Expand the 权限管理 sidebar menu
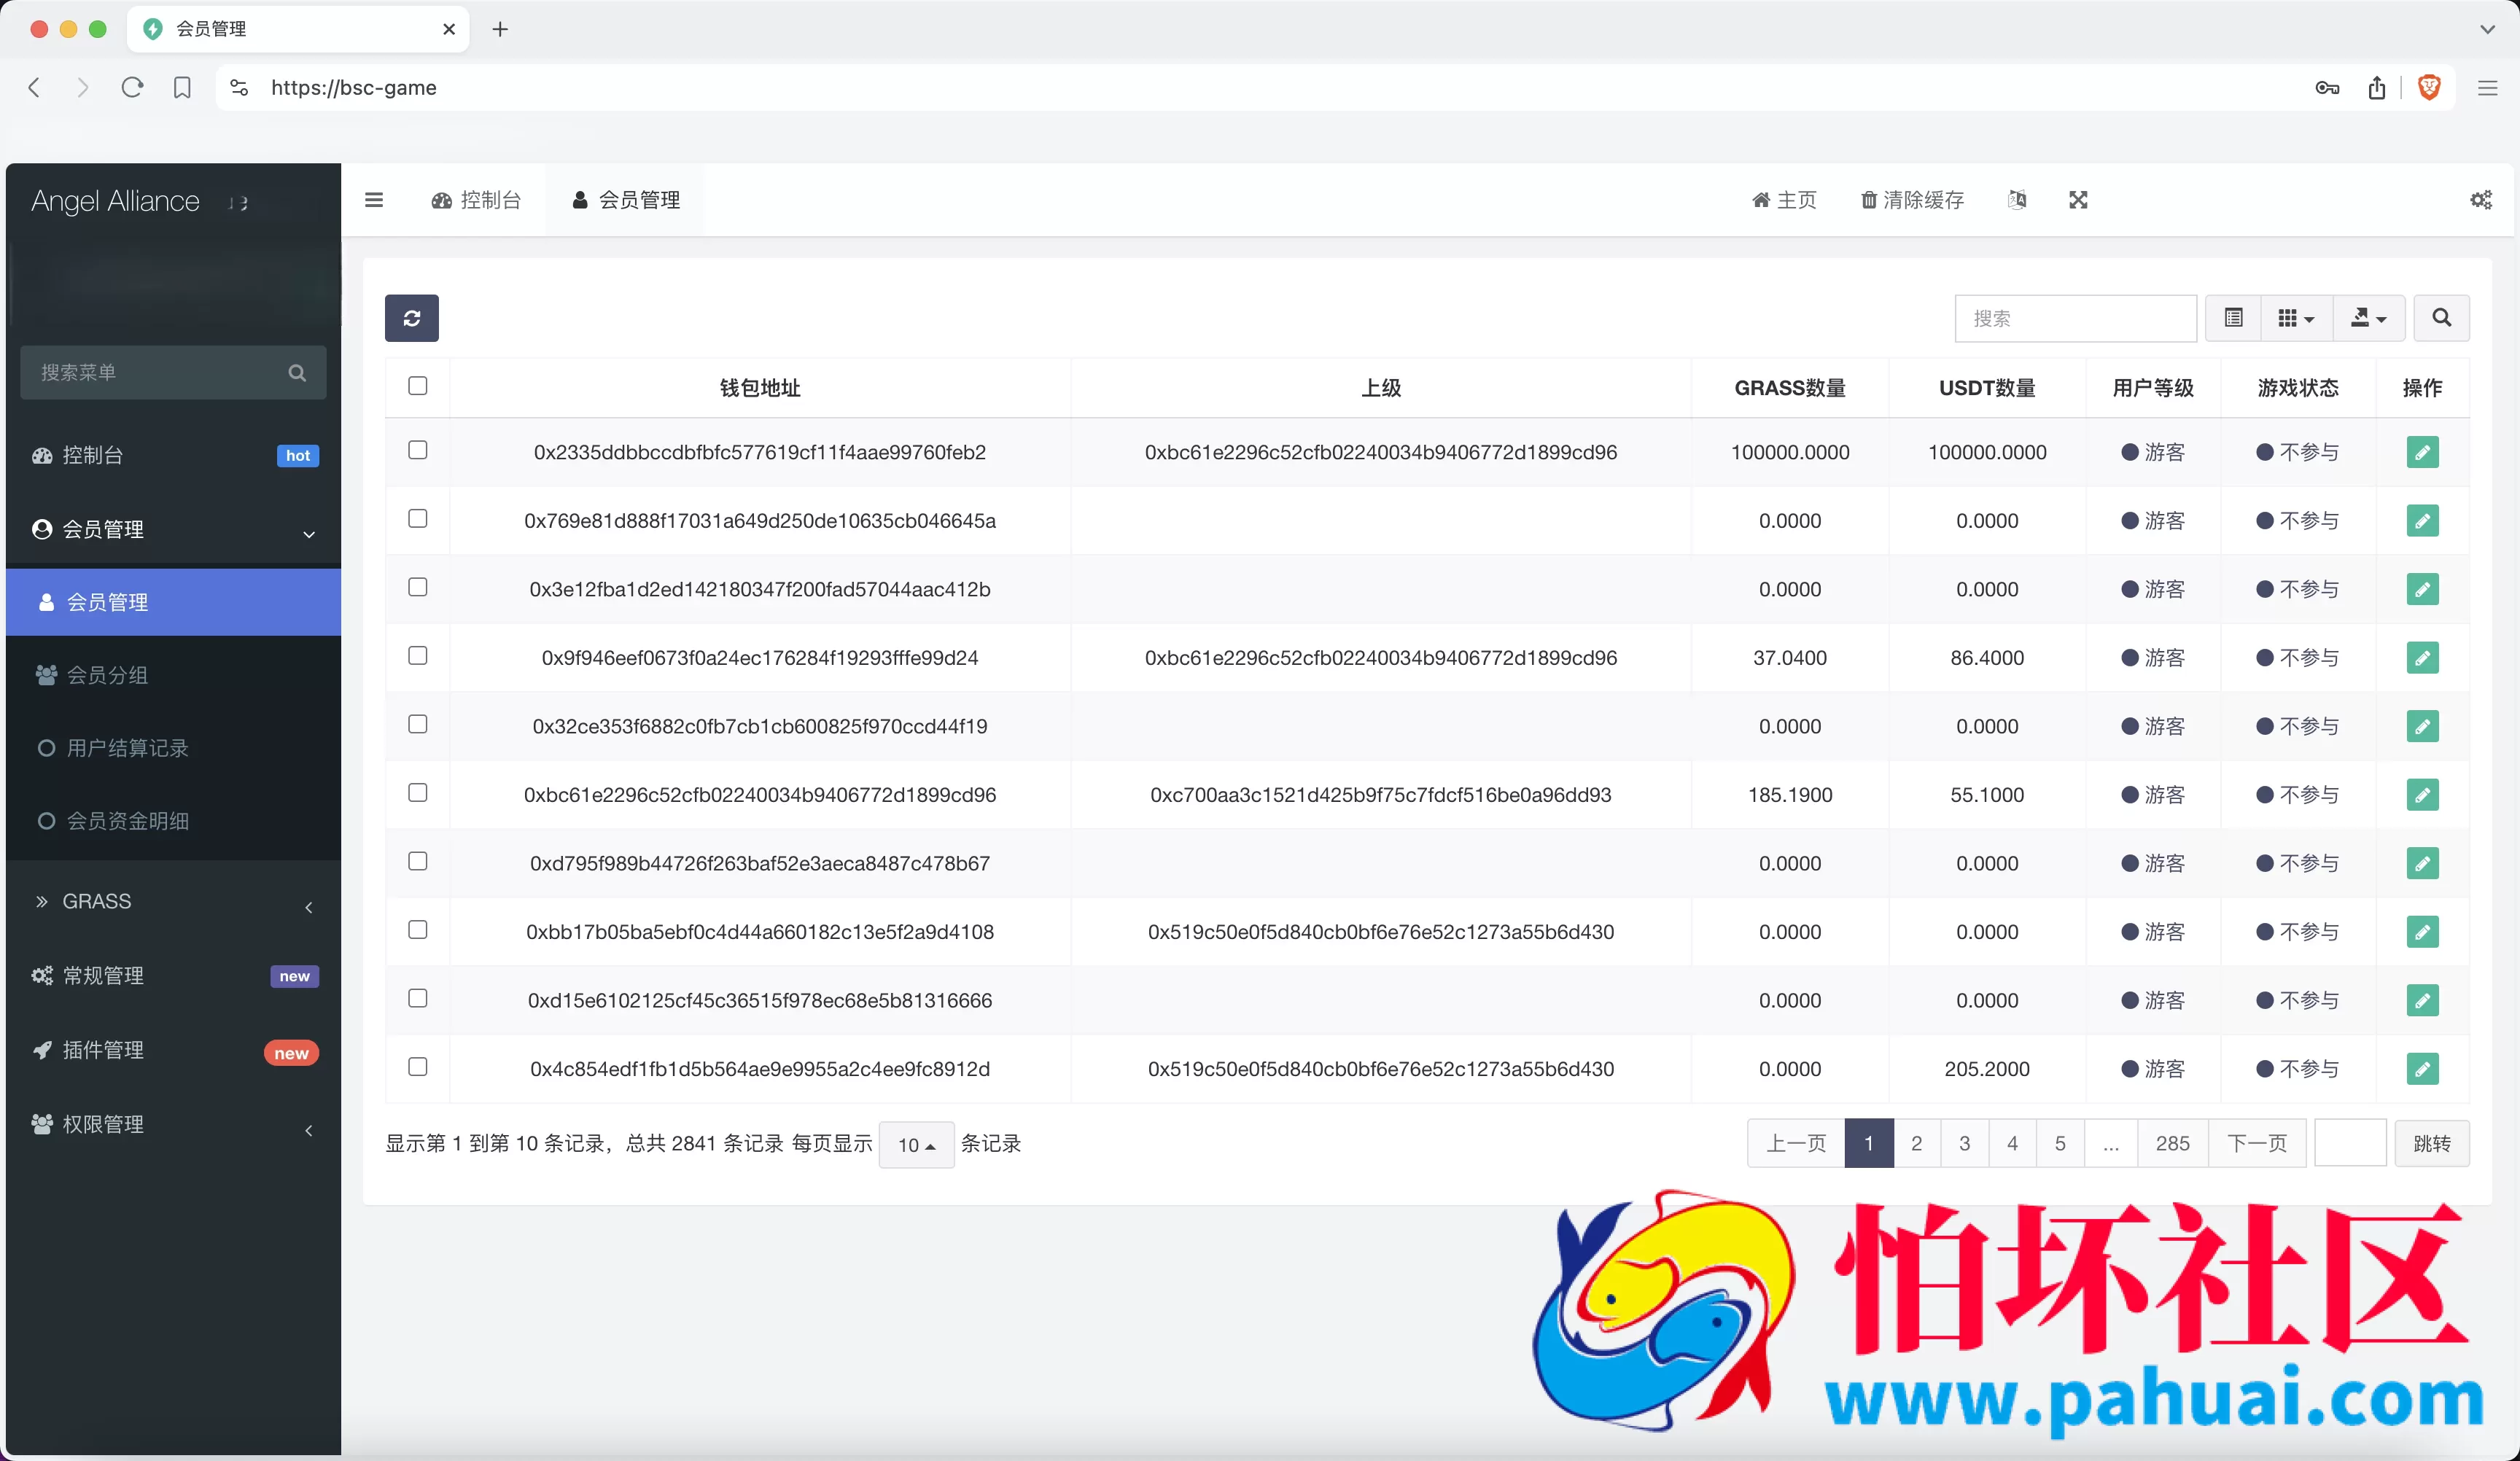The image size is (2520, 1461). (x=173, y=1125)
